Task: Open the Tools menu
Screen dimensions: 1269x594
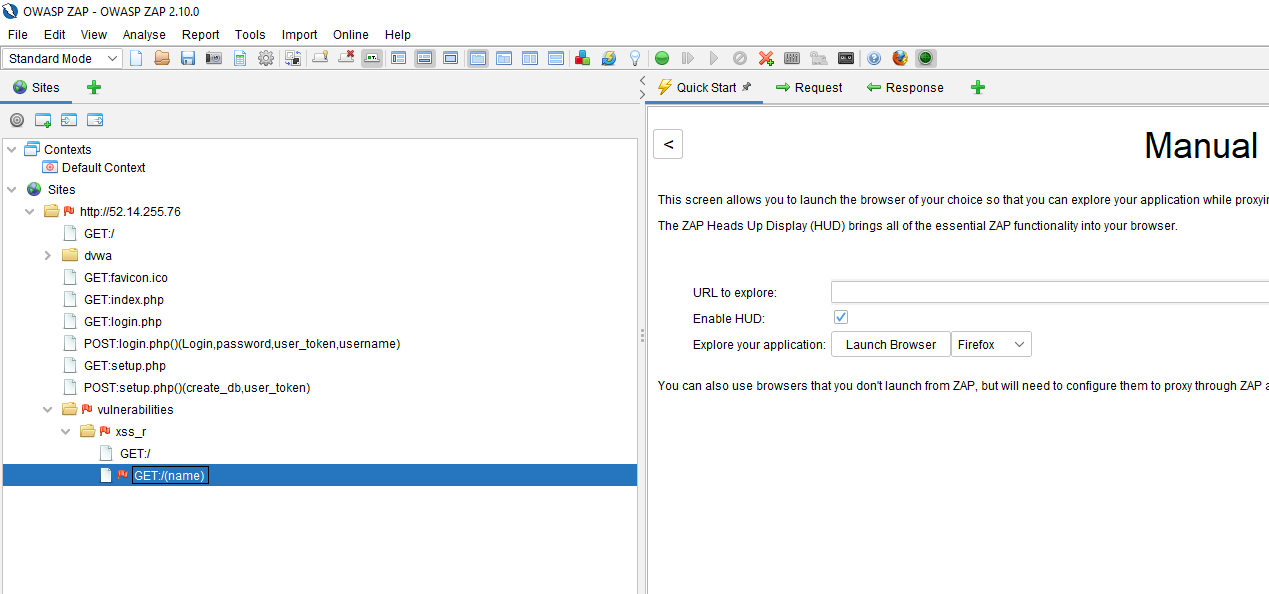Action: (x=250, y=34)
